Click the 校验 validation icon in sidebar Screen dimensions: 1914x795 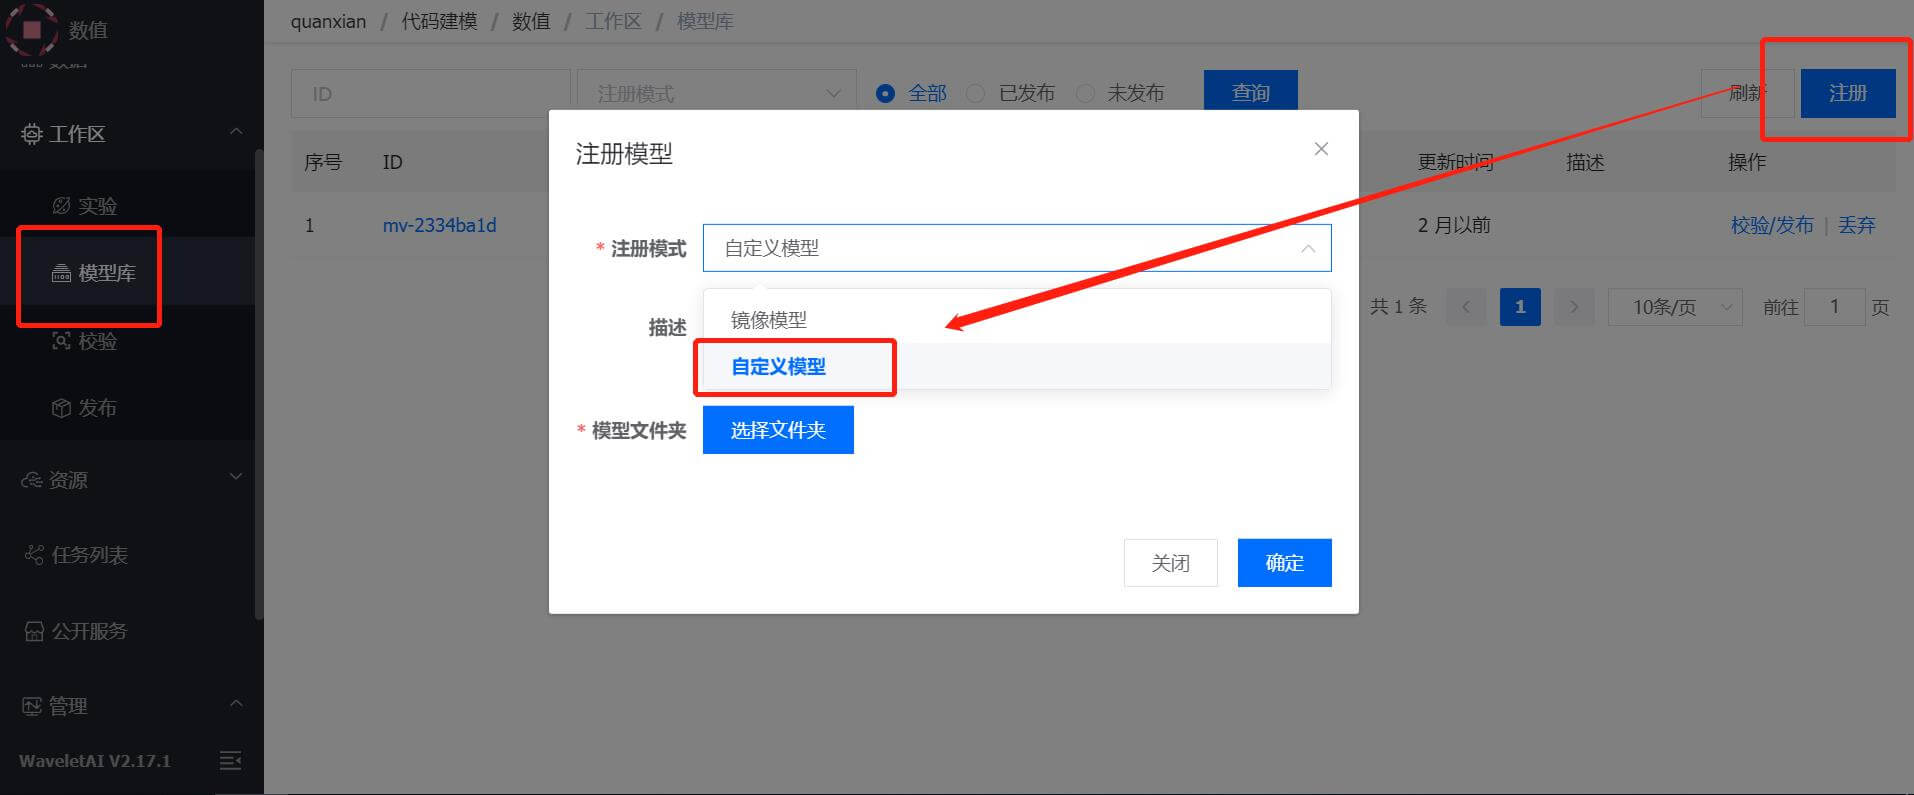(61, 341)
